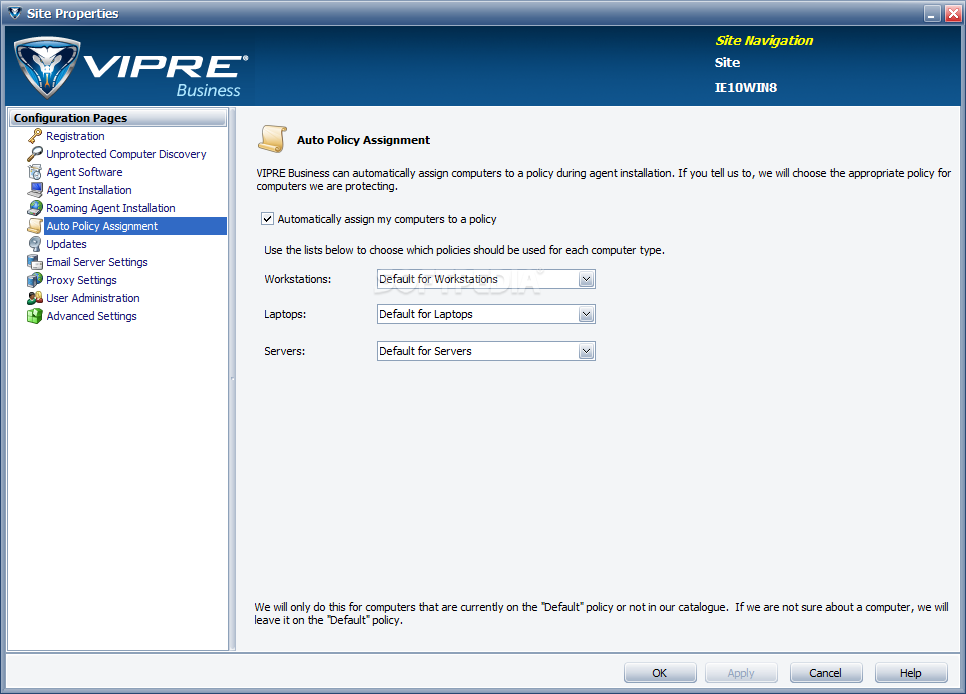Open Help for this dialog
Screen dimensions: 966x694
tap(911, 673)
